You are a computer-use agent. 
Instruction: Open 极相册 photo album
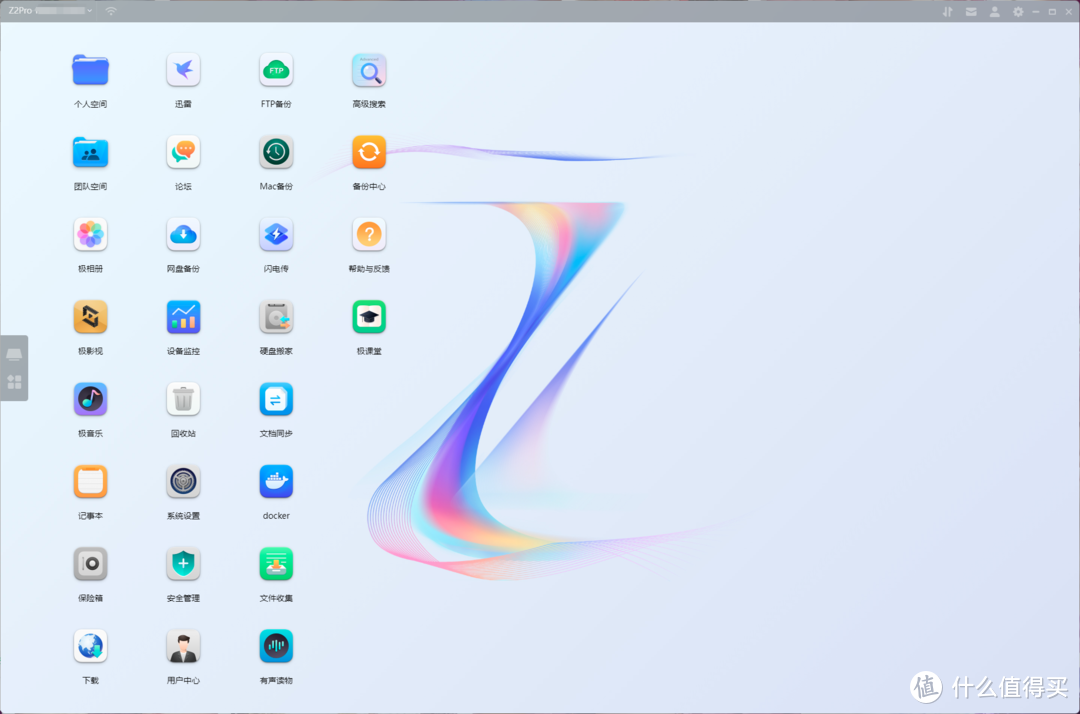click(90, 235)
